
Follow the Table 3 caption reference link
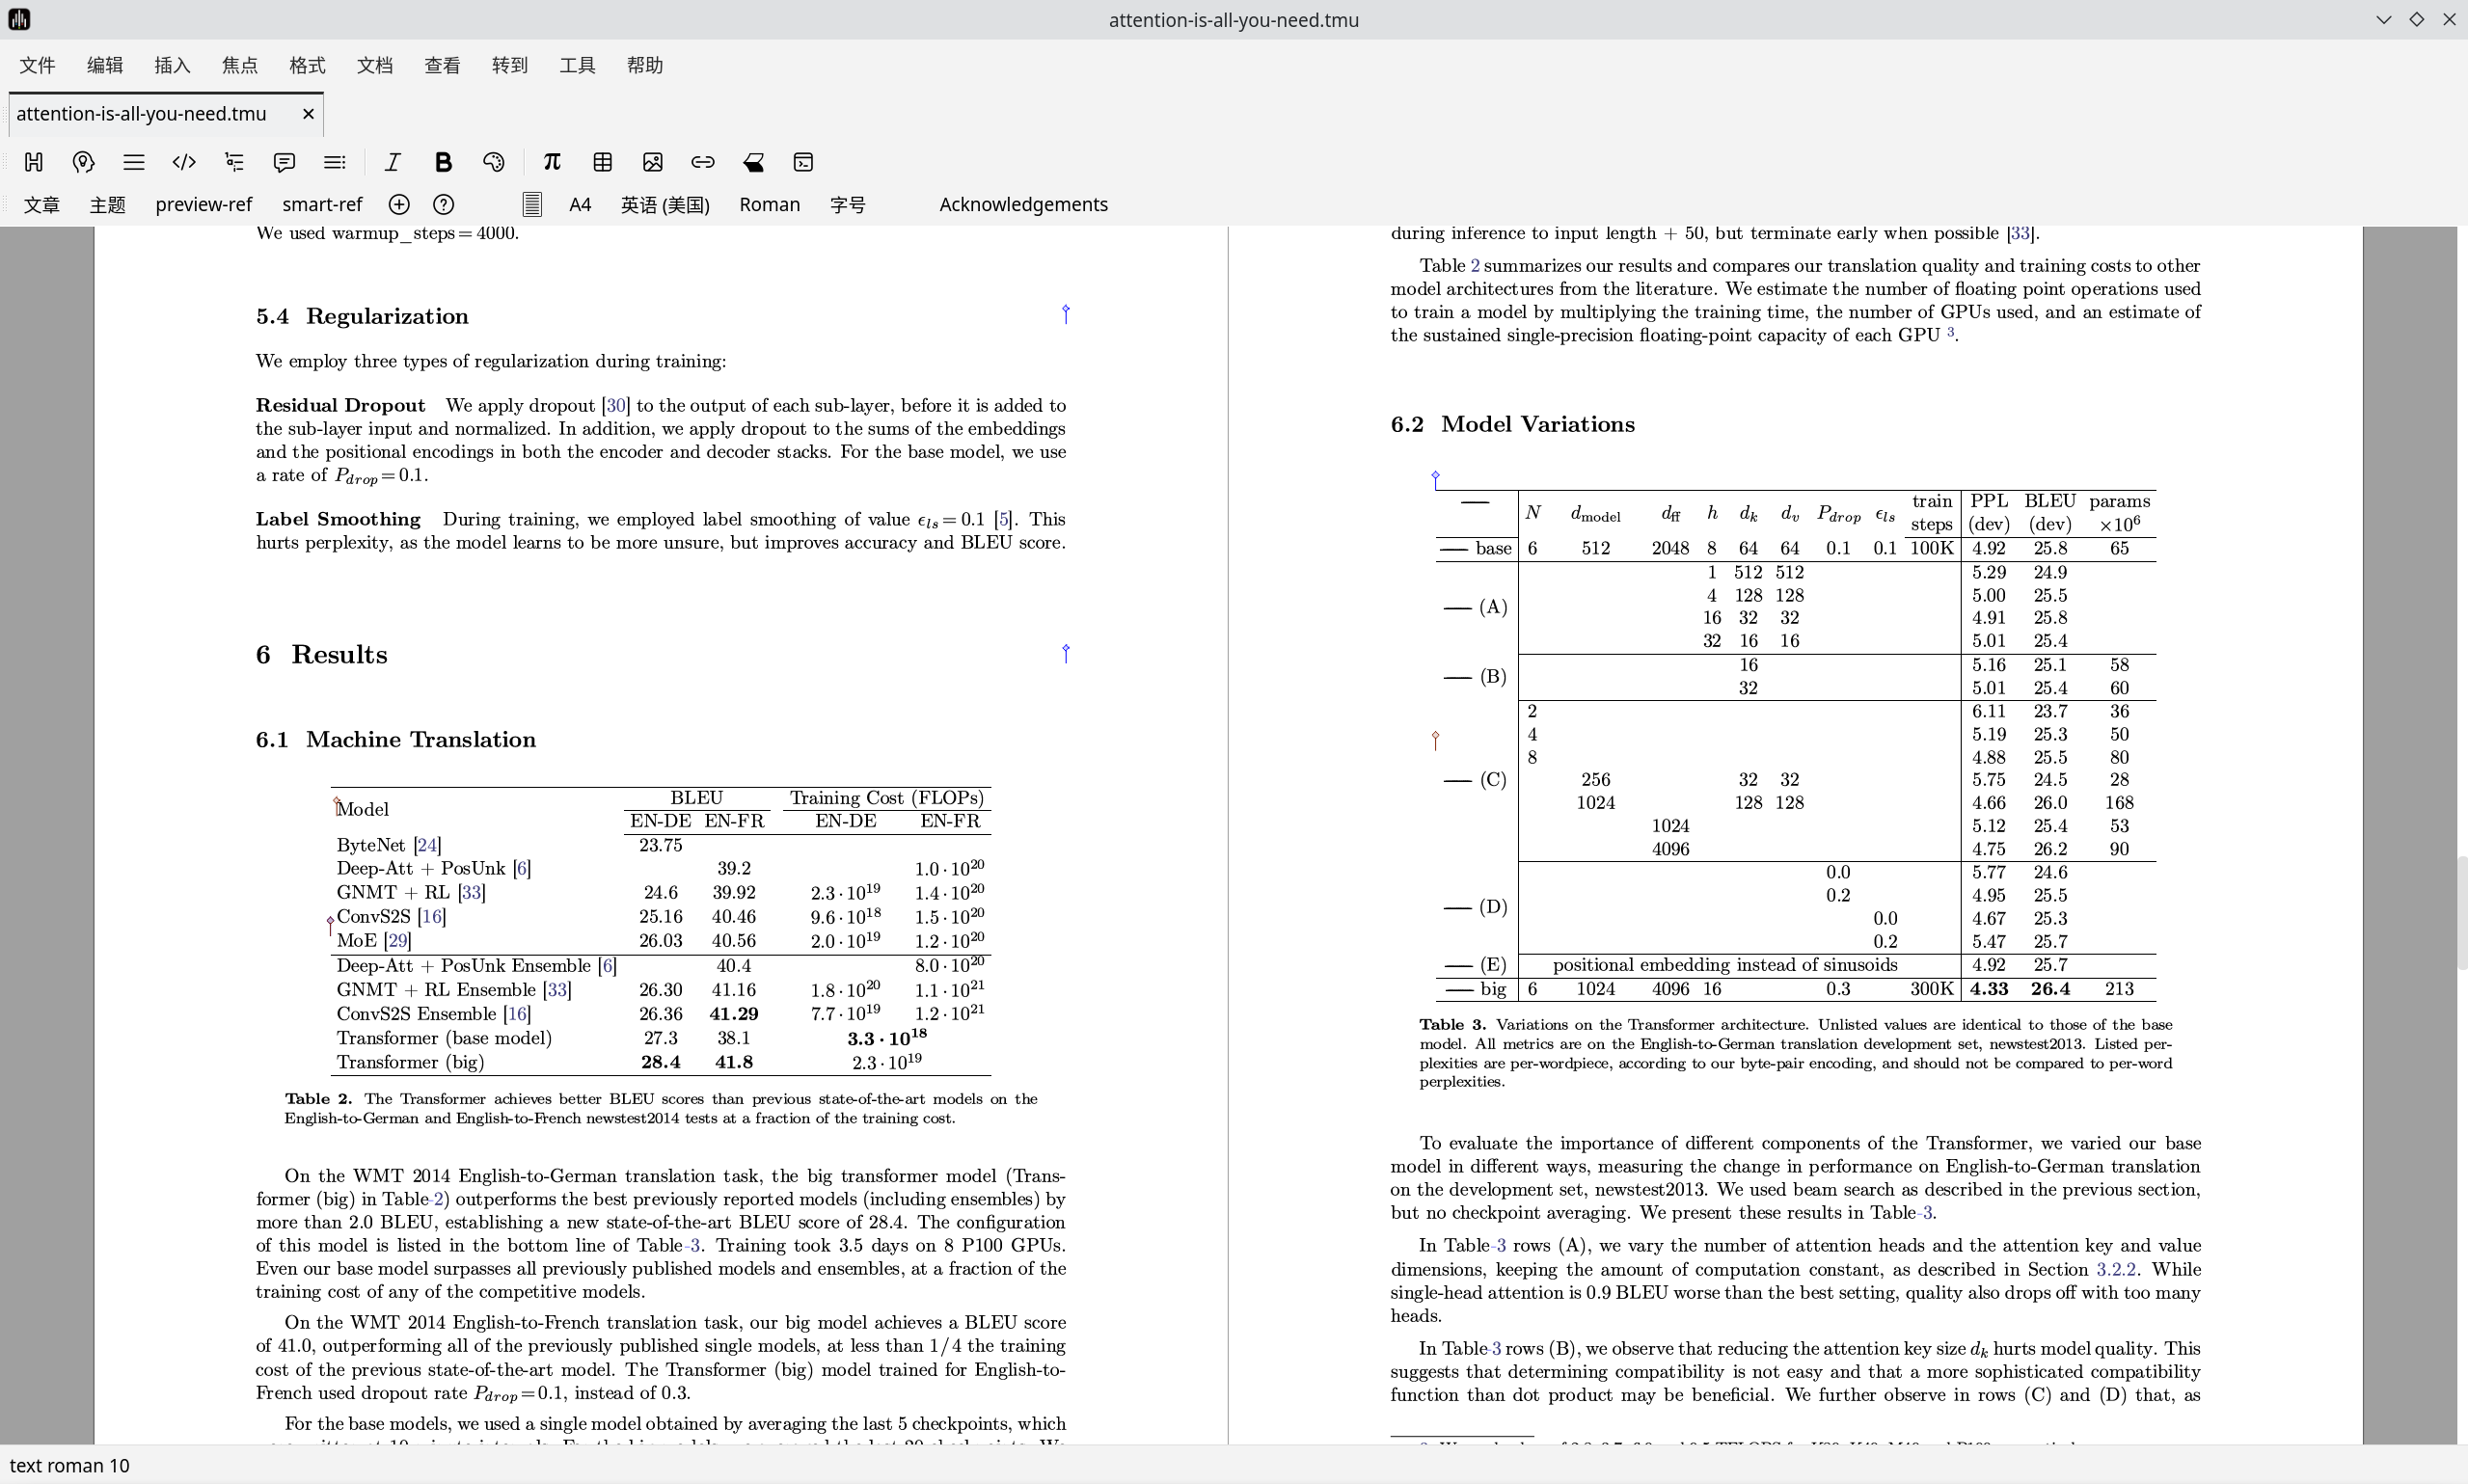(1928, 1213)
